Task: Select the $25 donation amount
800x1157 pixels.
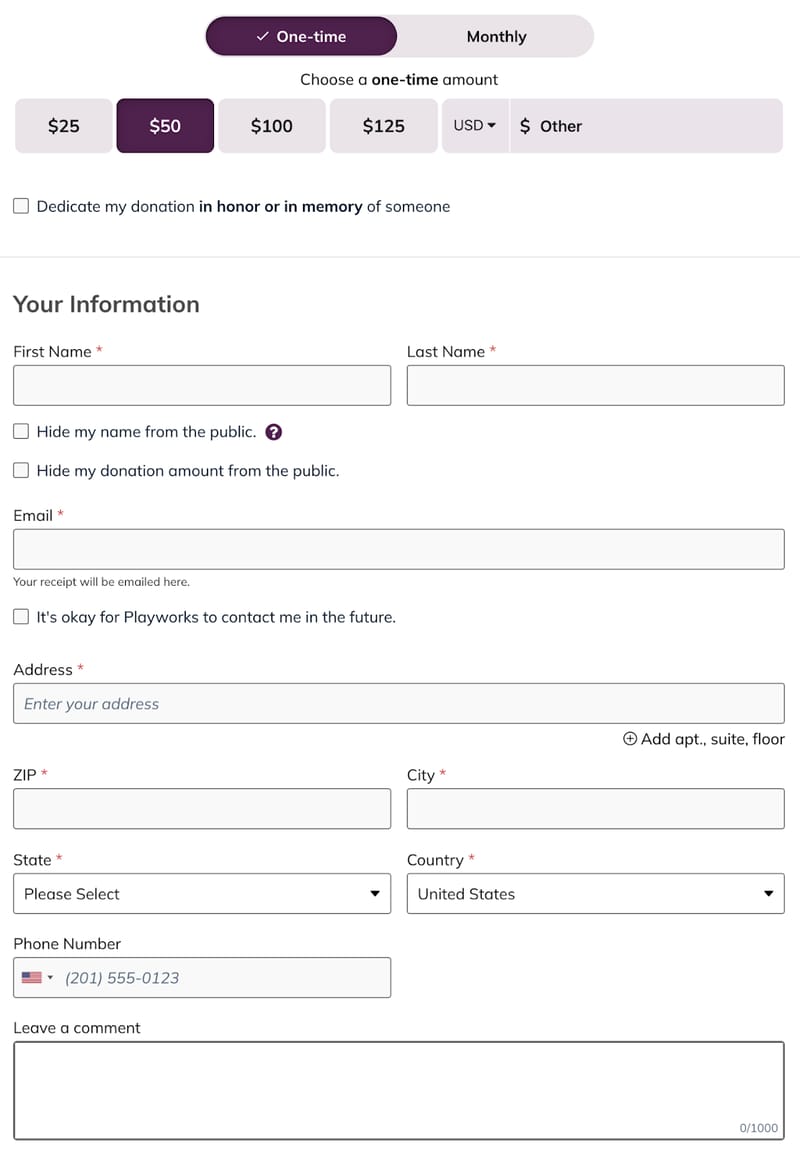Action: (x=63, y=126)
